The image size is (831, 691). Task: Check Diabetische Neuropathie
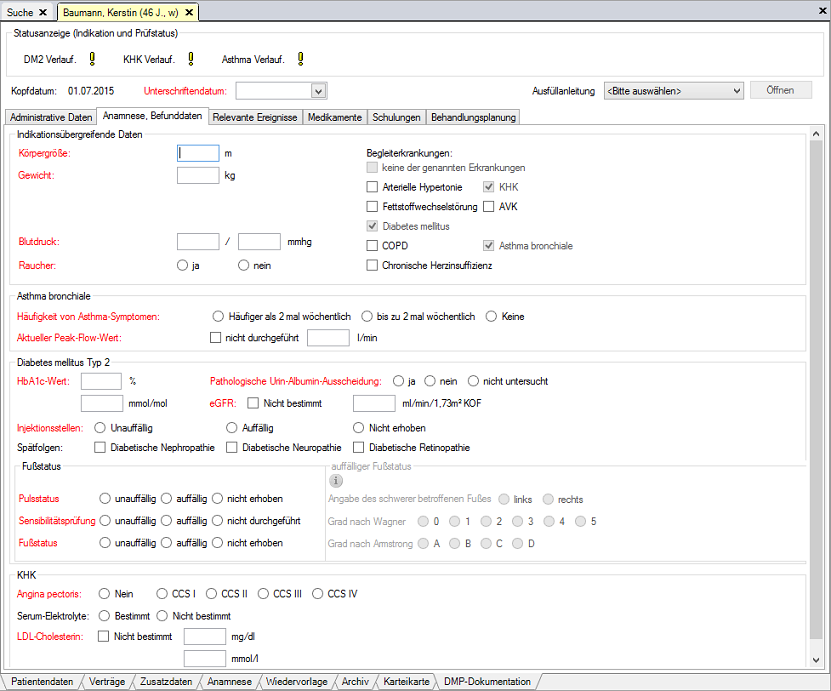click(232, 448)
